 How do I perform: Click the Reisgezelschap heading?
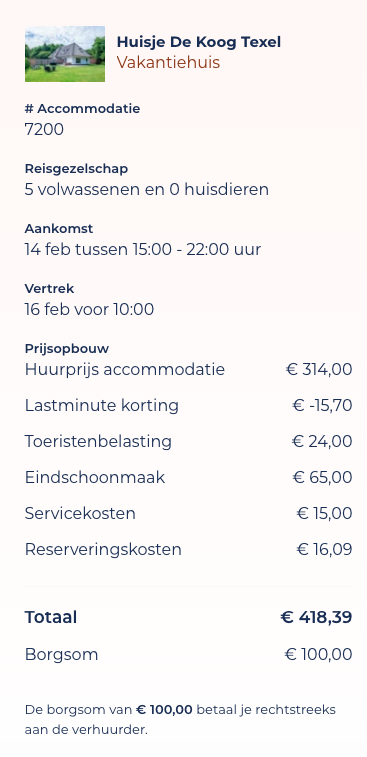(76, 168)
